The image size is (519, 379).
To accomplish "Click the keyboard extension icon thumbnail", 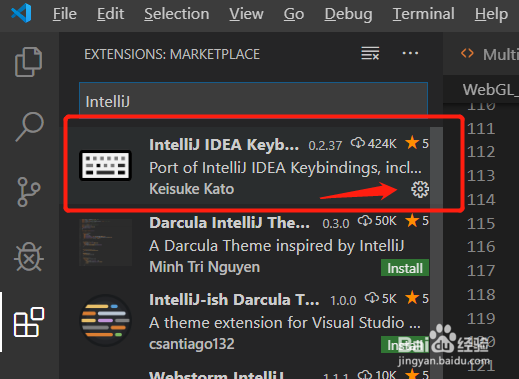I will (105, 165).
